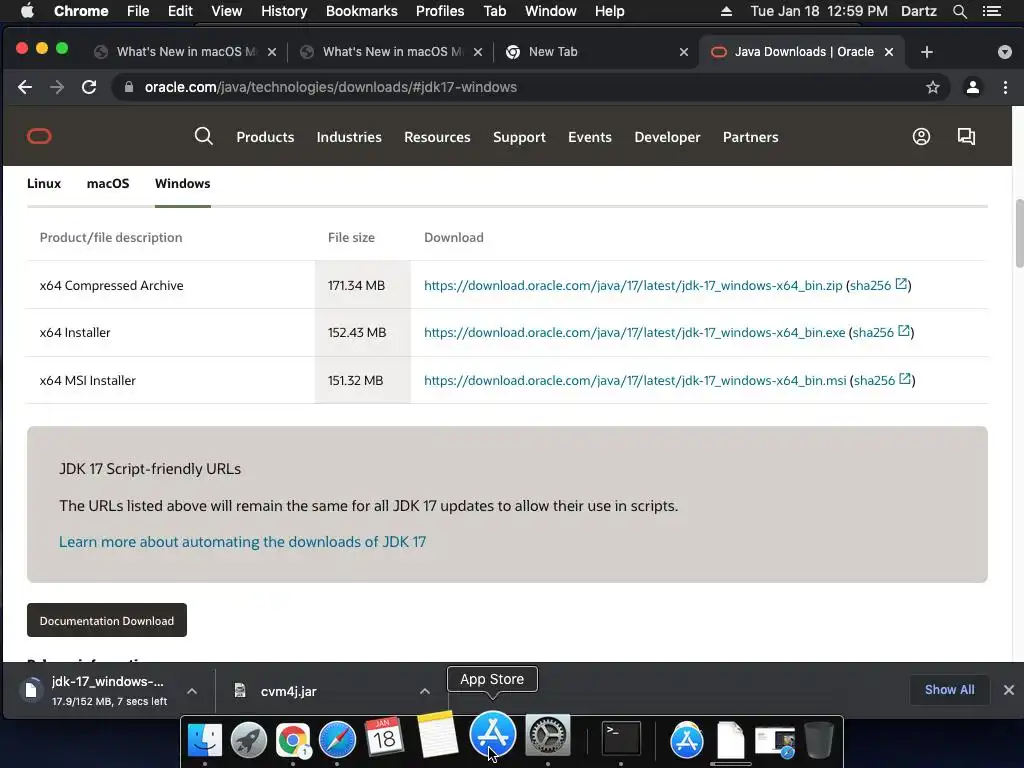1024x768 pixels.
Task: Open the Oracle chat contact icon
Action: (x=966, y=136)
